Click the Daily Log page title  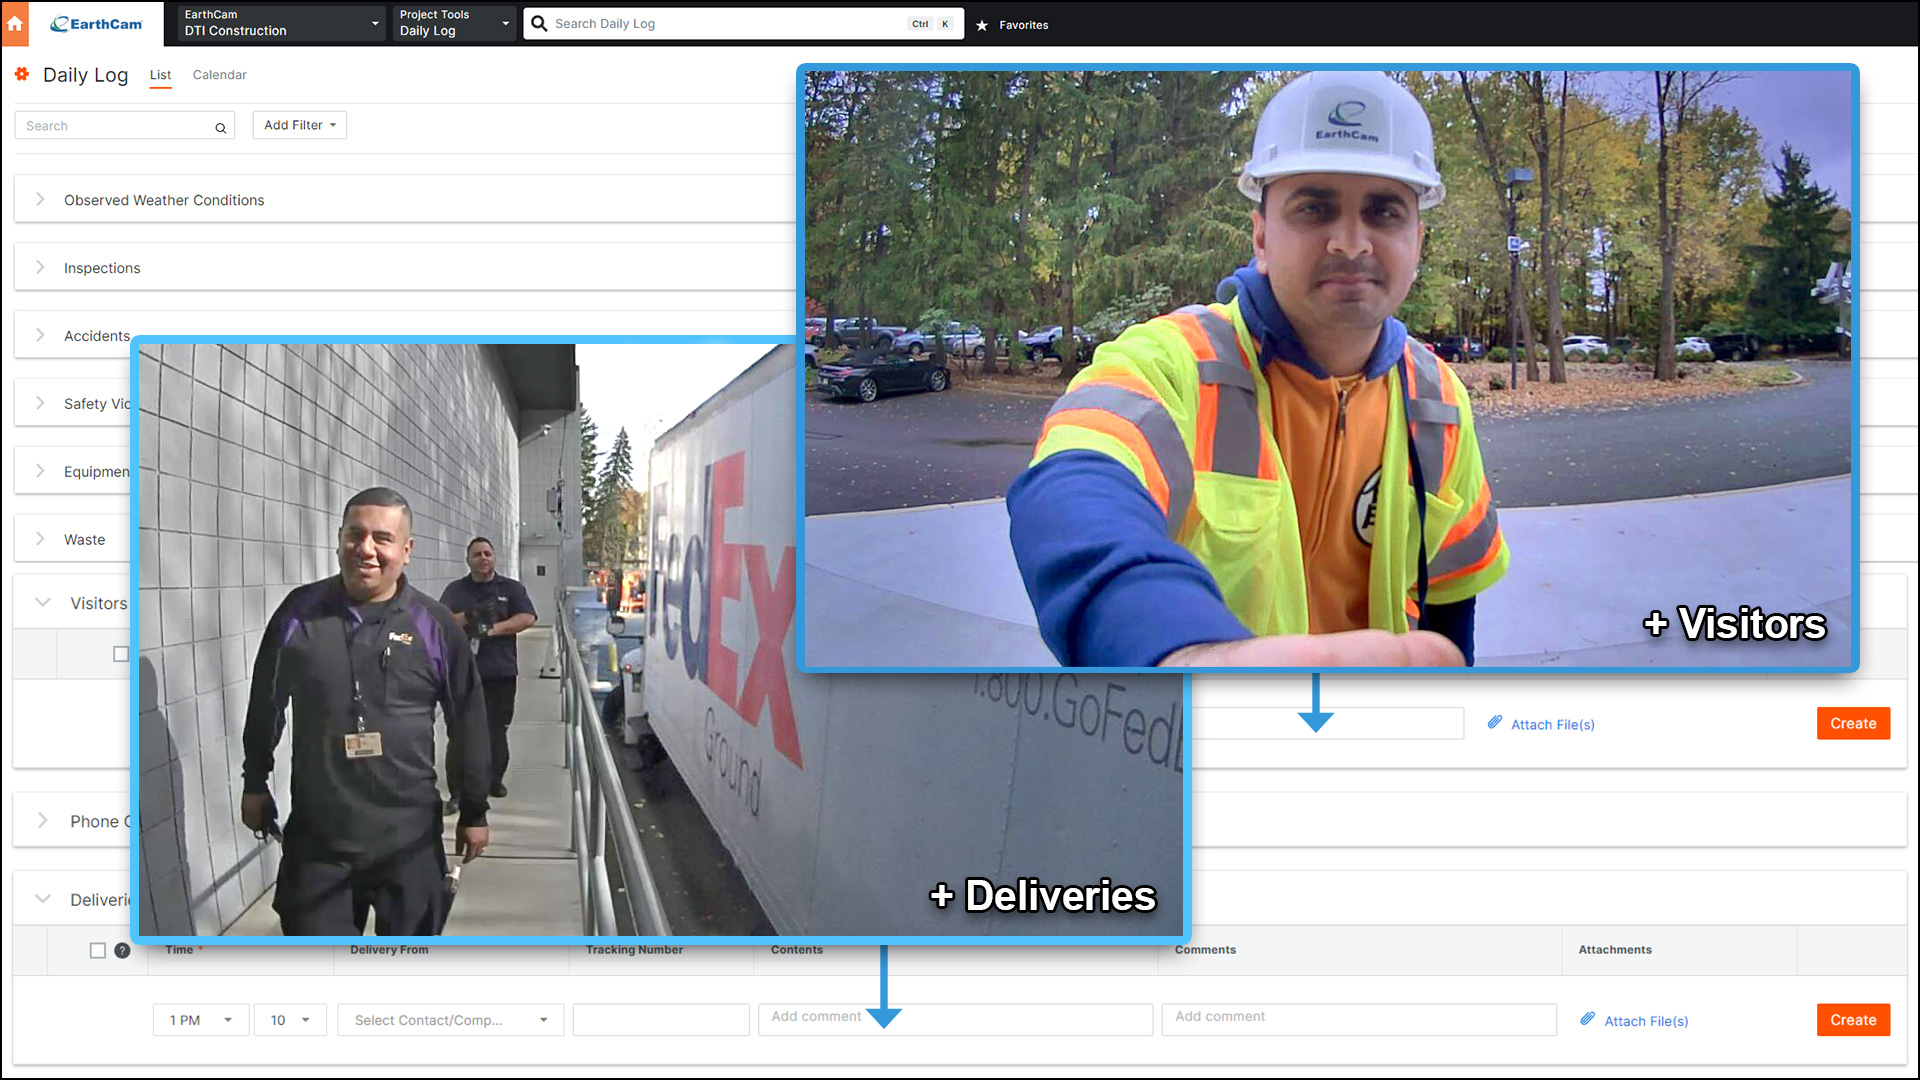85,75
